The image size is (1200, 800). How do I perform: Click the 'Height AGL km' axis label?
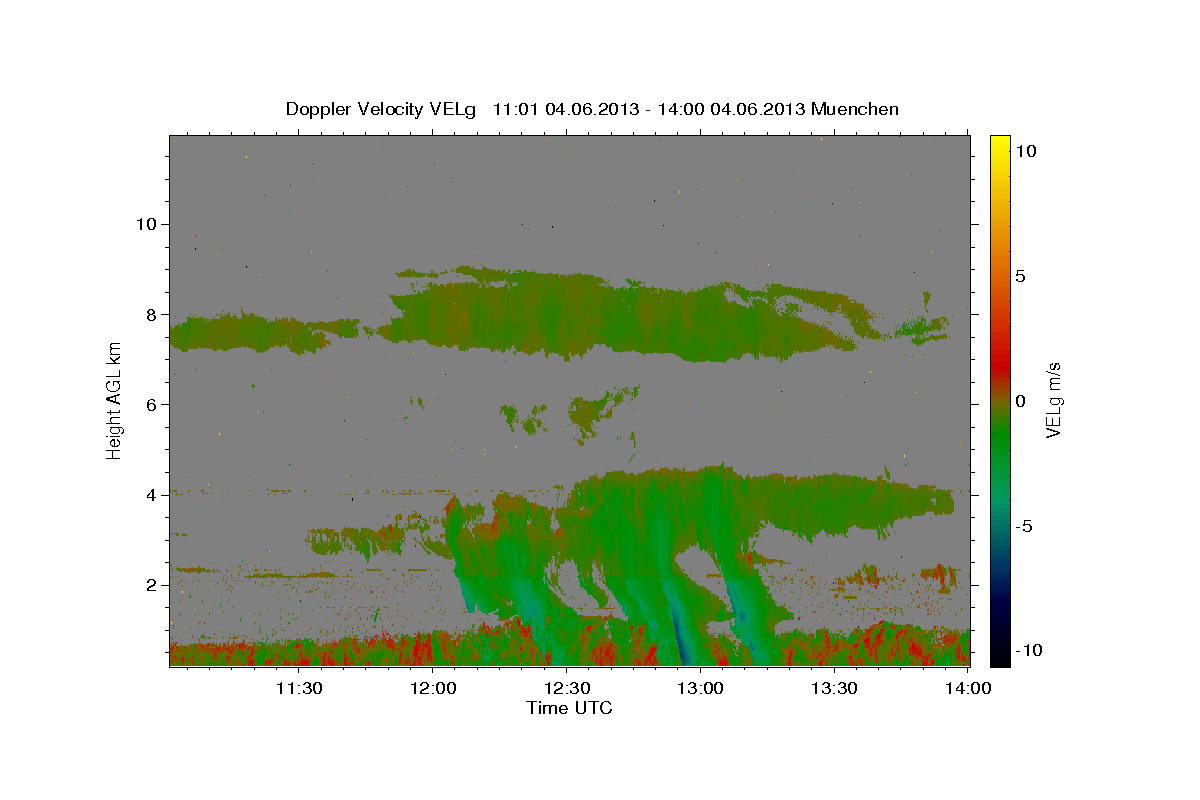(x=115, y=401)
